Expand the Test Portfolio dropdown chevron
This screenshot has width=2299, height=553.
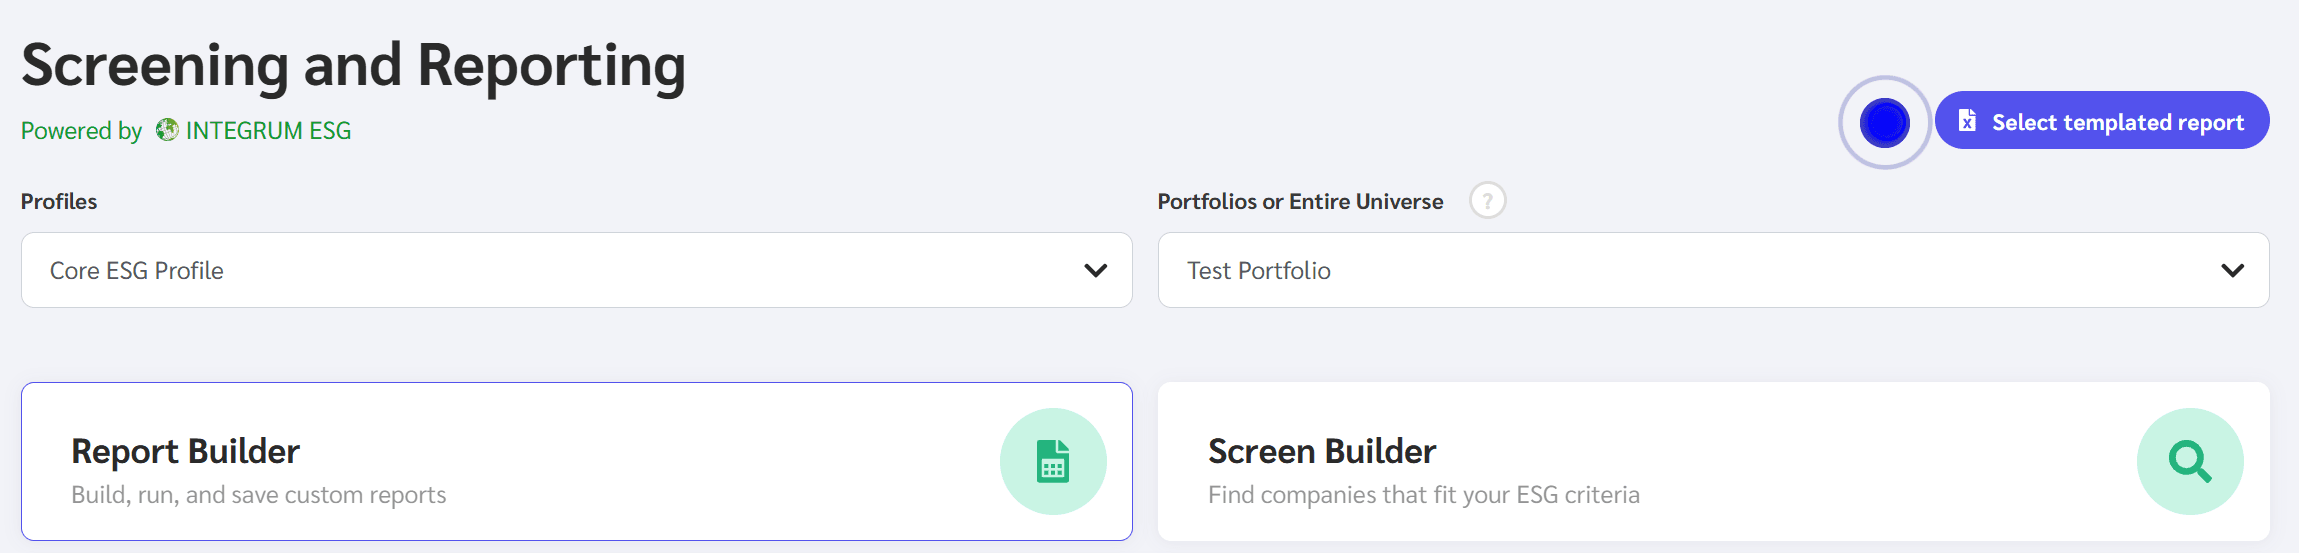2232,270
